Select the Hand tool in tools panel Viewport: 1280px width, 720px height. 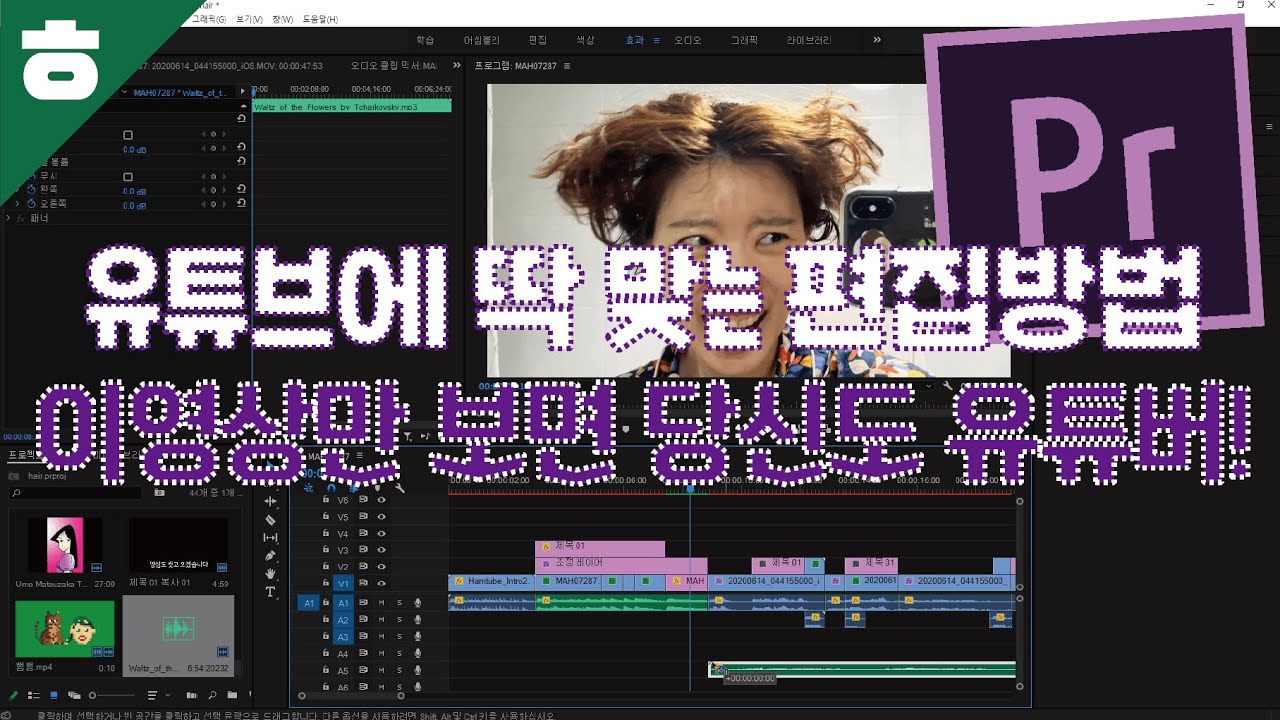click(270, 574)
